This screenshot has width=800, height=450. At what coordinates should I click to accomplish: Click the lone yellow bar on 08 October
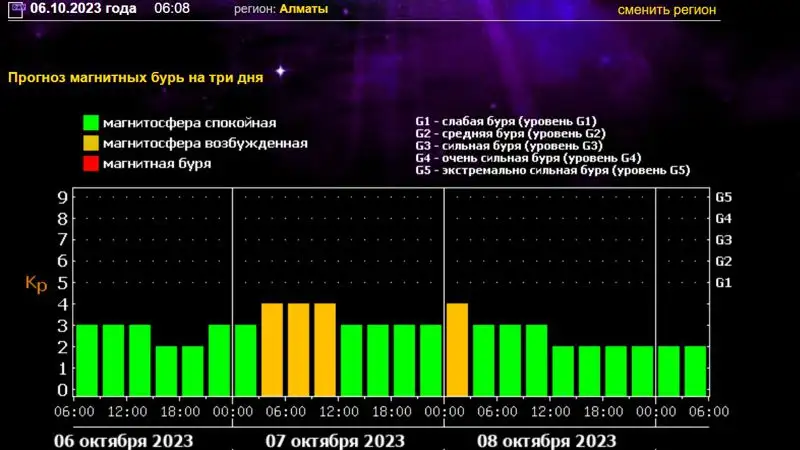coord(457,350)
